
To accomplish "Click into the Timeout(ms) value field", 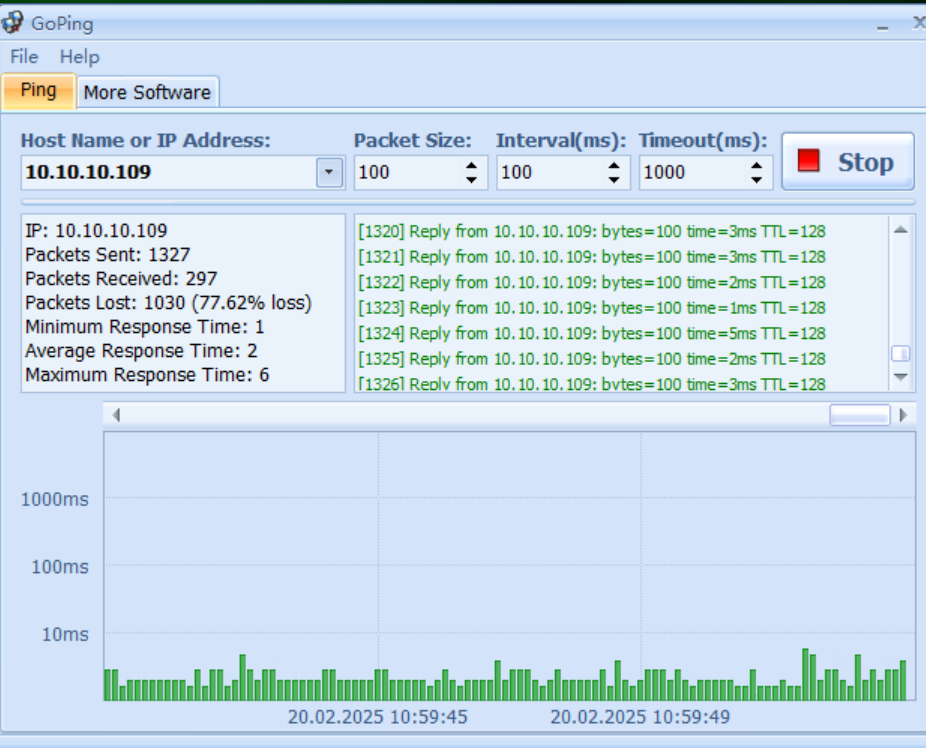I will pyautogui.click(x=694, y=172).
